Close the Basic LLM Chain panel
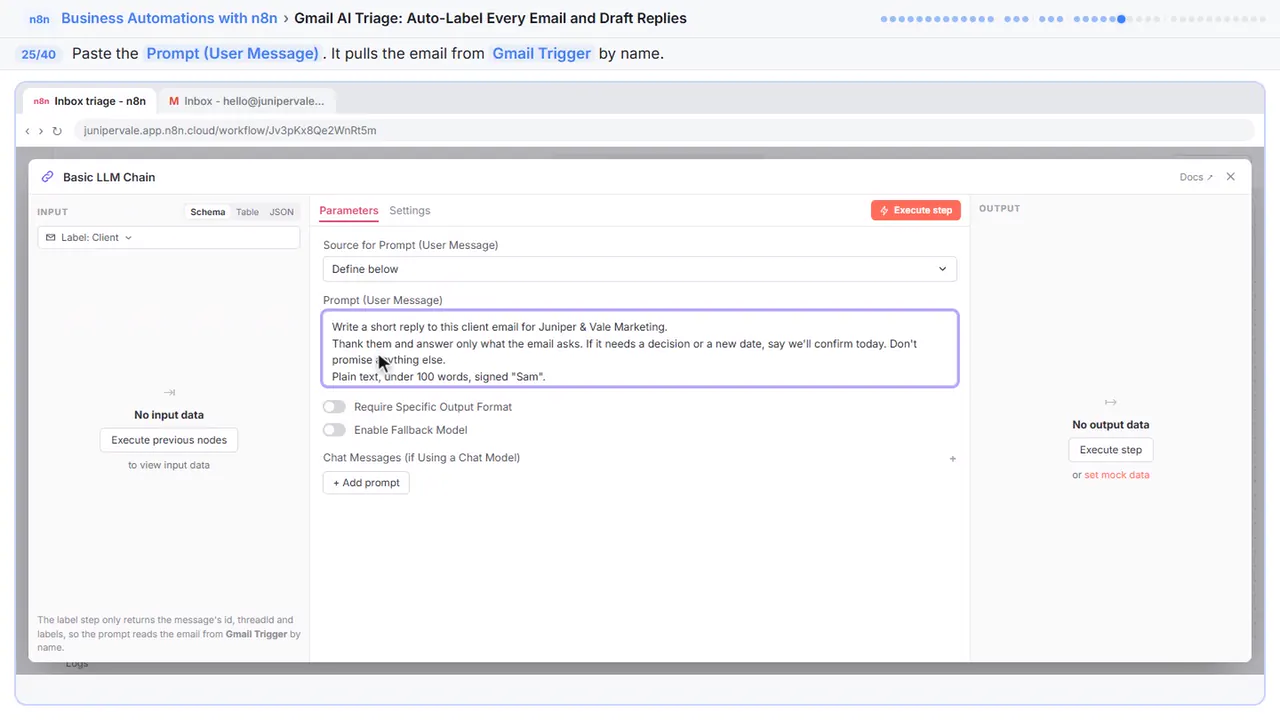This screenshot has height=720, width=1280. click(1231, 176)
